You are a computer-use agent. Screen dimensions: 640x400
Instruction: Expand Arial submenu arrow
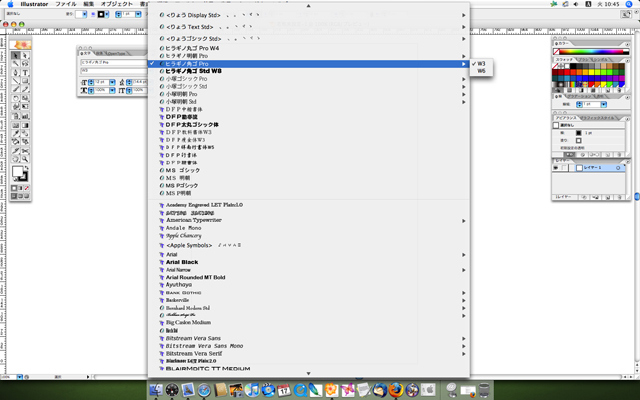pos(464,255)
